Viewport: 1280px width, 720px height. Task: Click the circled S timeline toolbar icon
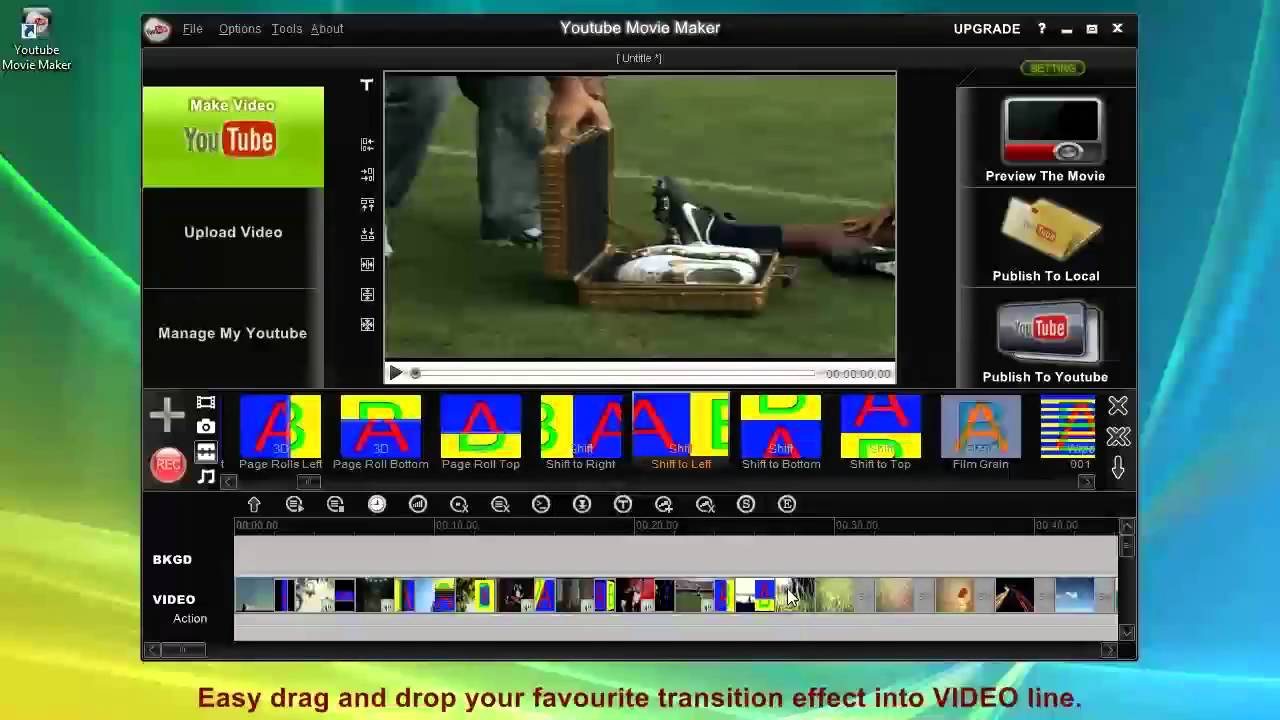746,505
